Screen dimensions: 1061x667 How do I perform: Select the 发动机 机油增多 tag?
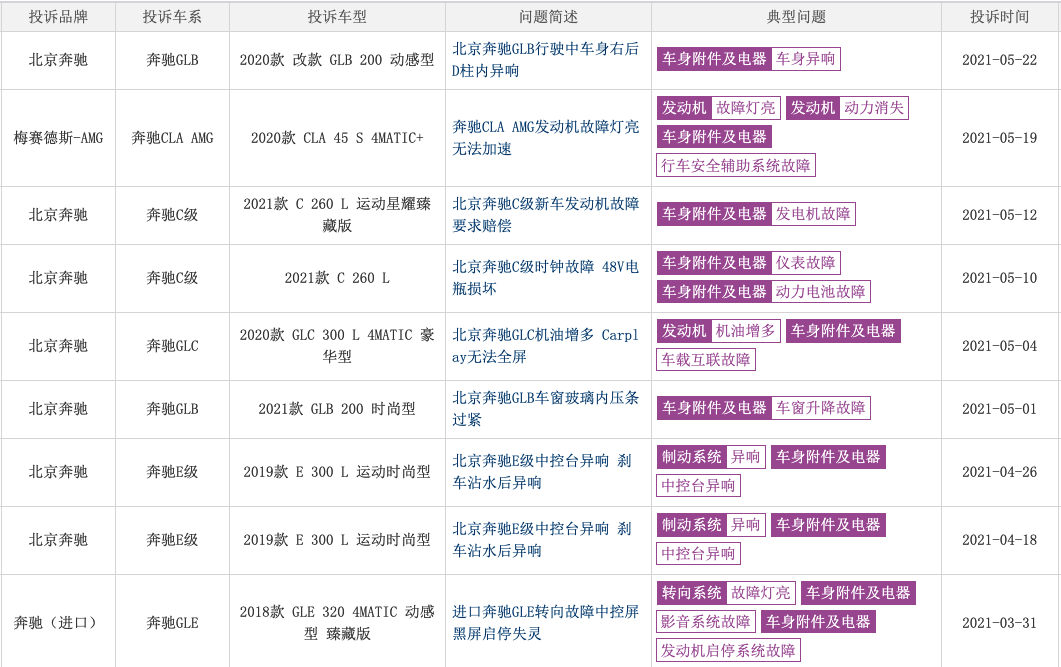718,331
